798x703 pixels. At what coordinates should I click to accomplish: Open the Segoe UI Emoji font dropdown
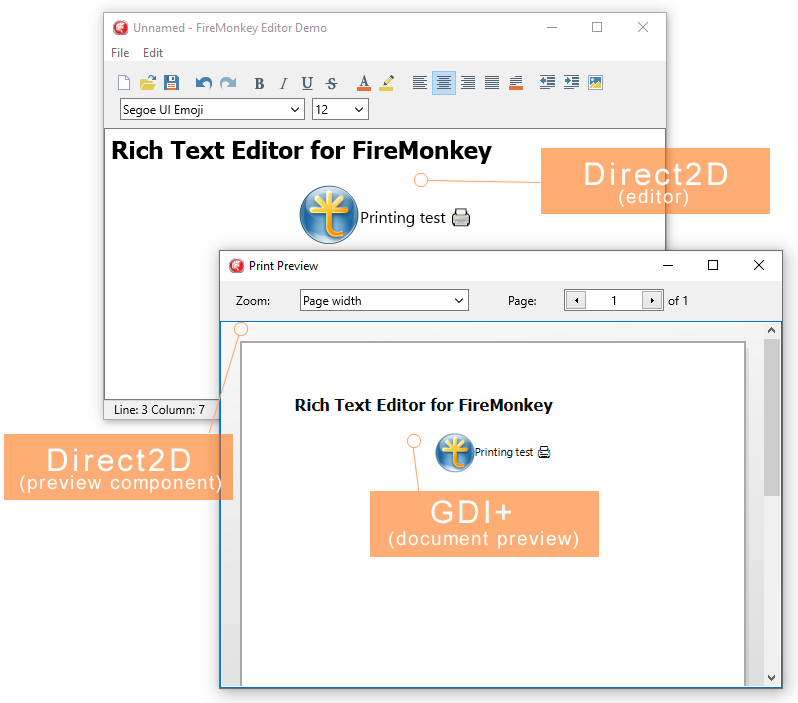pyautogui.click(x=212, y=109)
